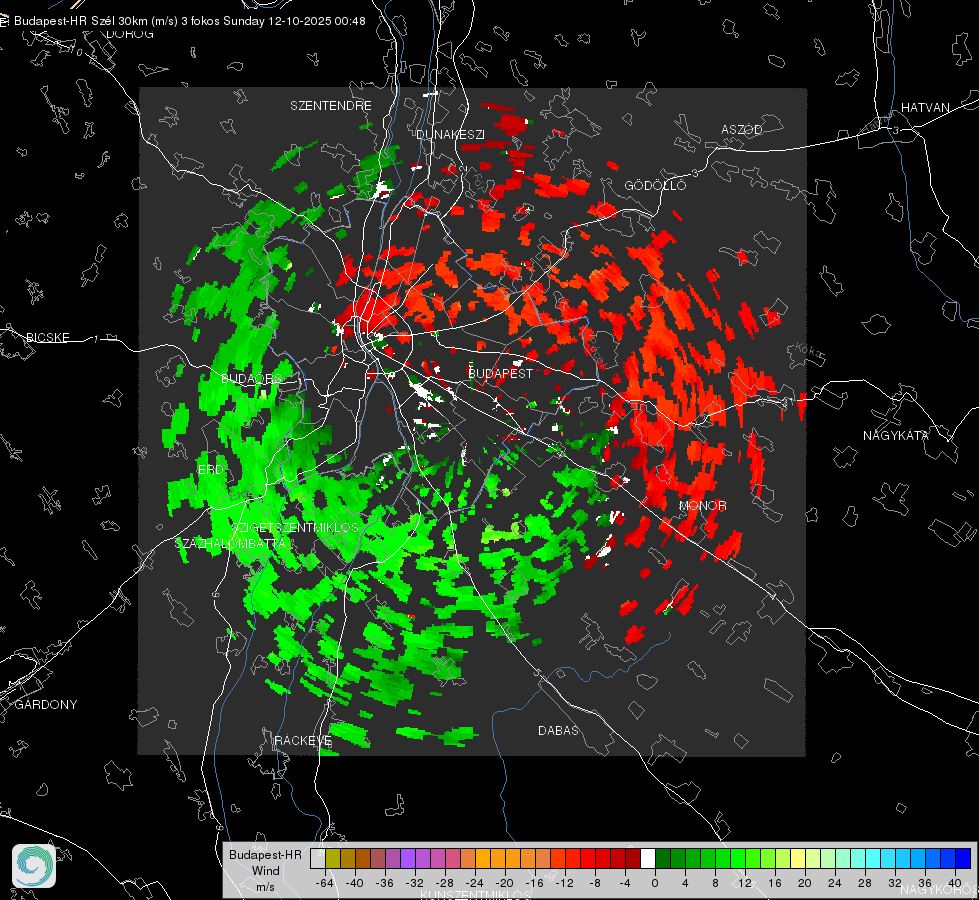This screenshot has width=979, height=900.
Task: Click the DABAS town label
Action: pyautogui.click(x=558, y=731)
